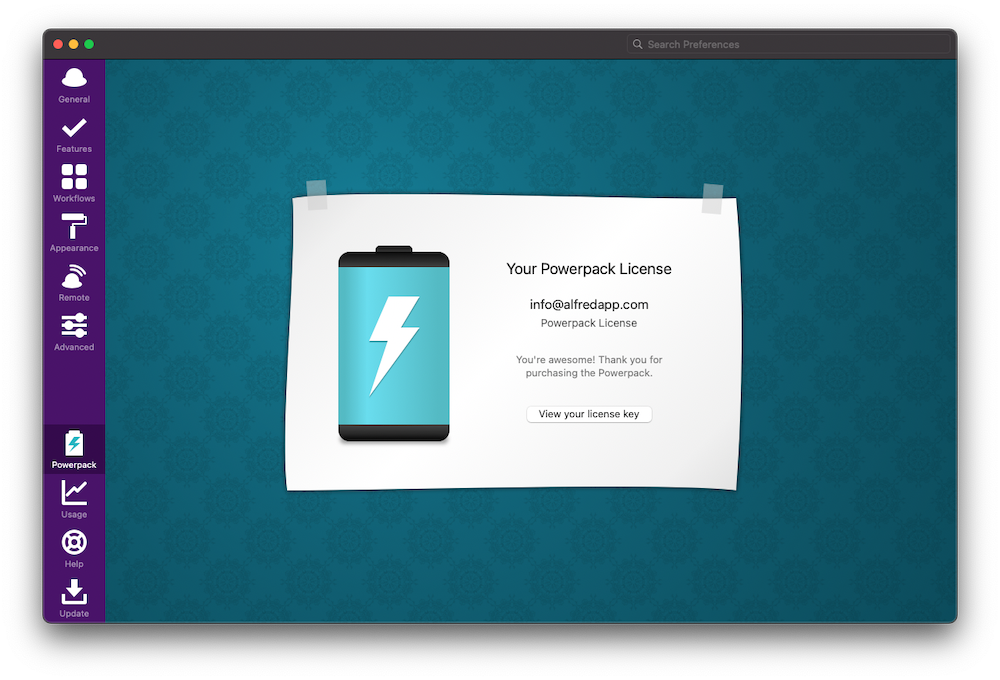Image resolution: width=1000 pixels, height=680 pixels.
Task: Select the Powerpack battery sidebar item
Action: click(74, 445)
